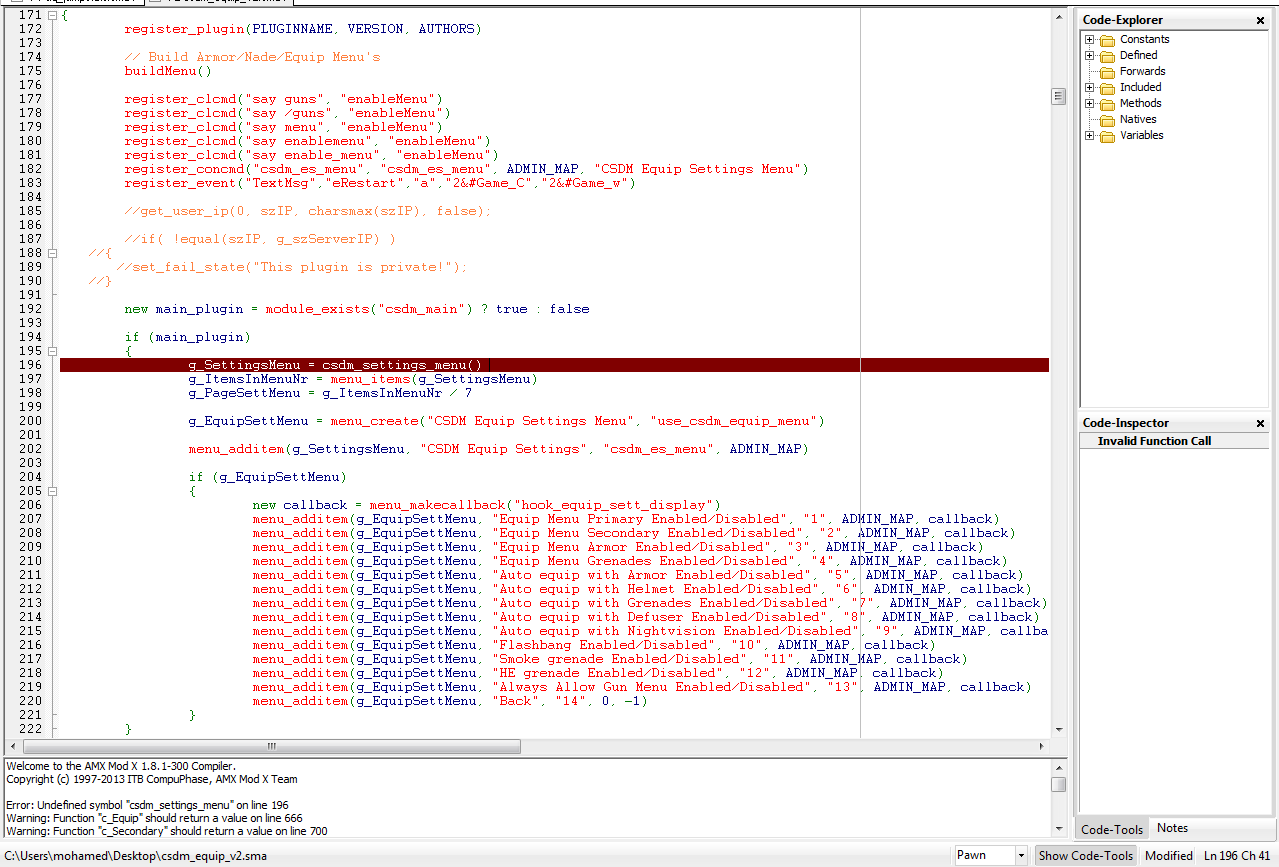
Task: Select the Forwards label in Code-Explorer
Action: 1142,72
